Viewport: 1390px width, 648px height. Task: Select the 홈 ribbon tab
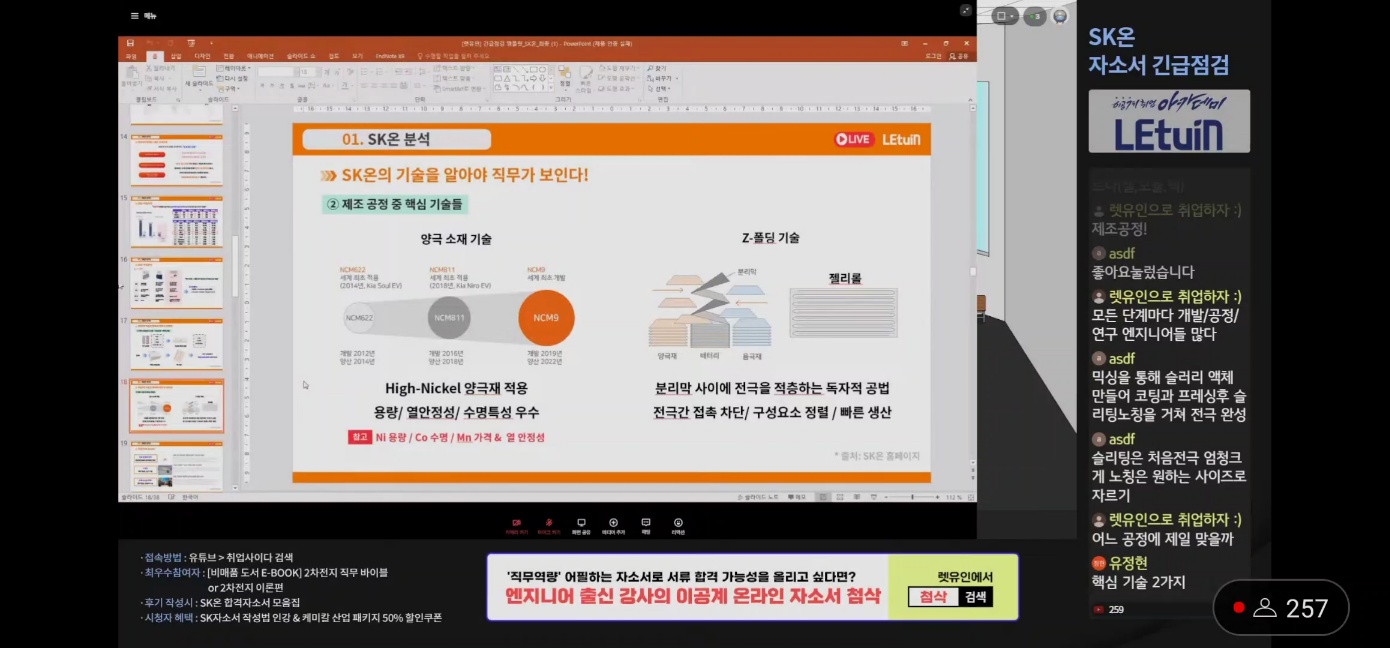154,56
